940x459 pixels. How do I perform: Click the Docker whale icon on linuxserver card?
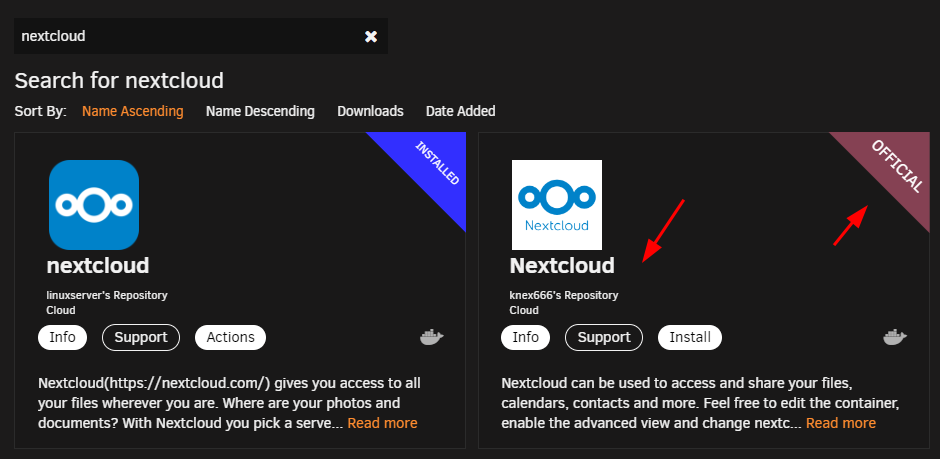432,337
